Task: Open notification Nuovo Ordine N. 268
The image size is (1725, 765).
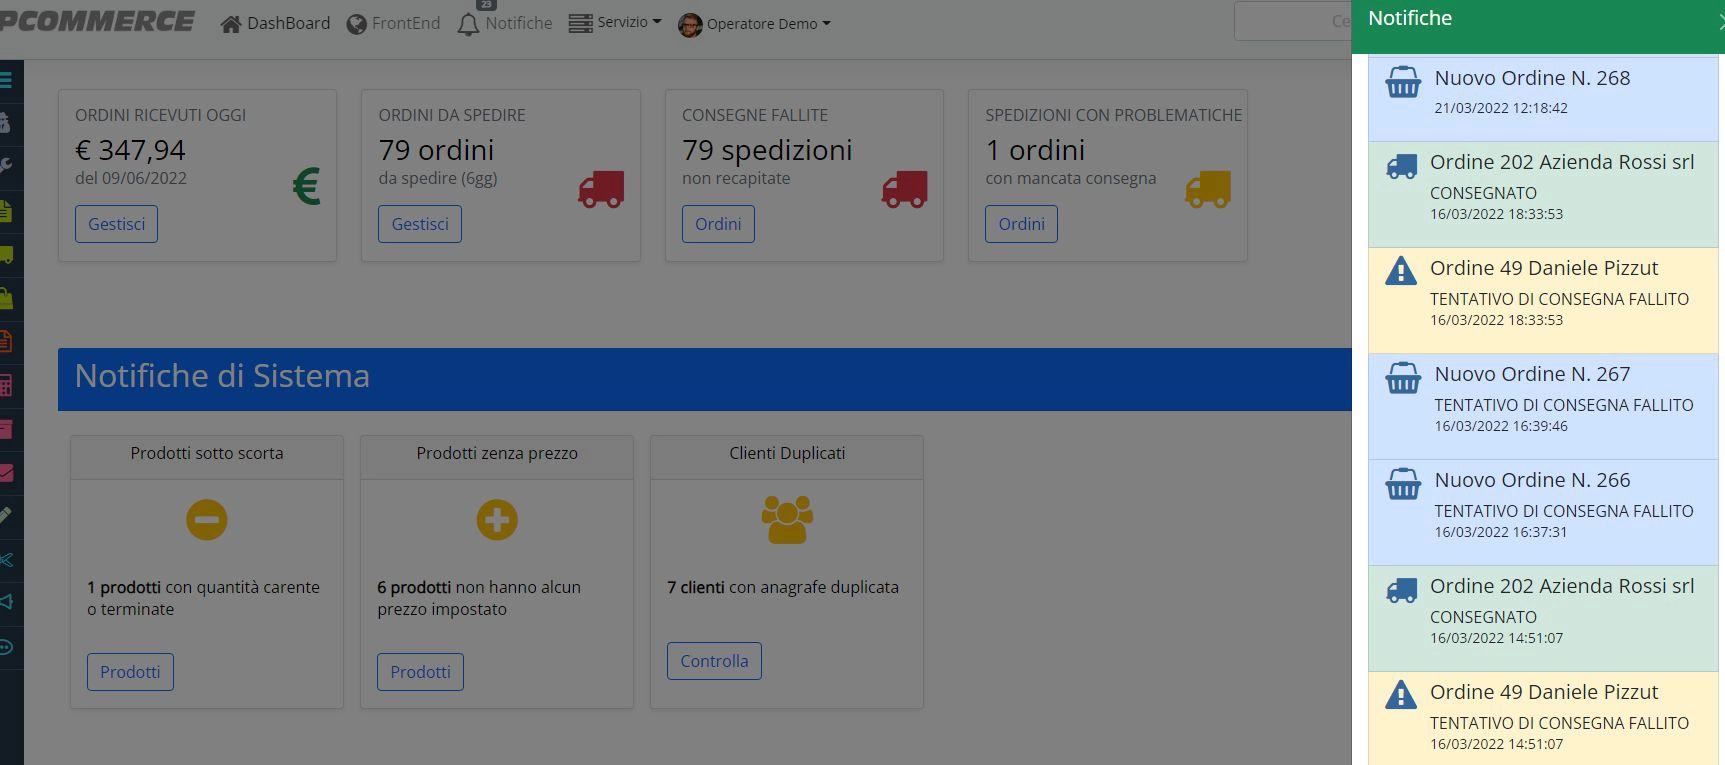Action: click(x=1543, y=99)
